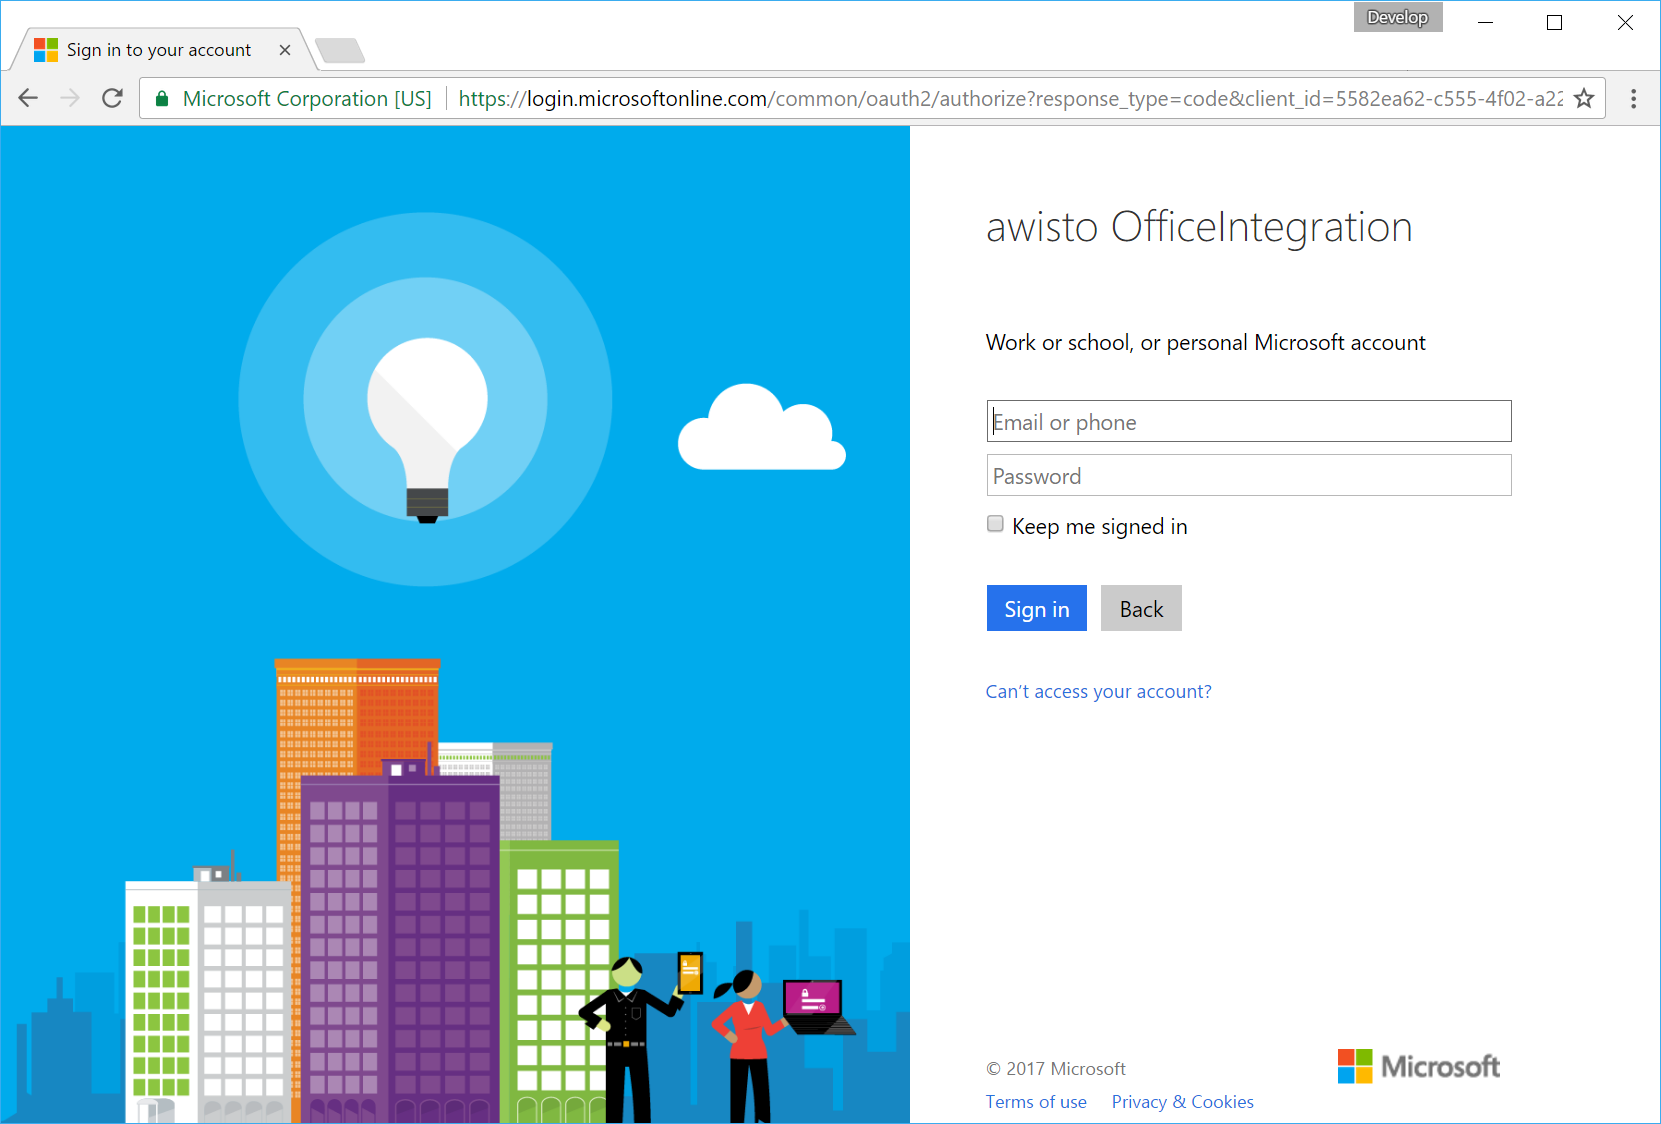This screenshot has width=1661, height=1124.
Task: Click the Email or phone field
Action: tap(1249, 421)
